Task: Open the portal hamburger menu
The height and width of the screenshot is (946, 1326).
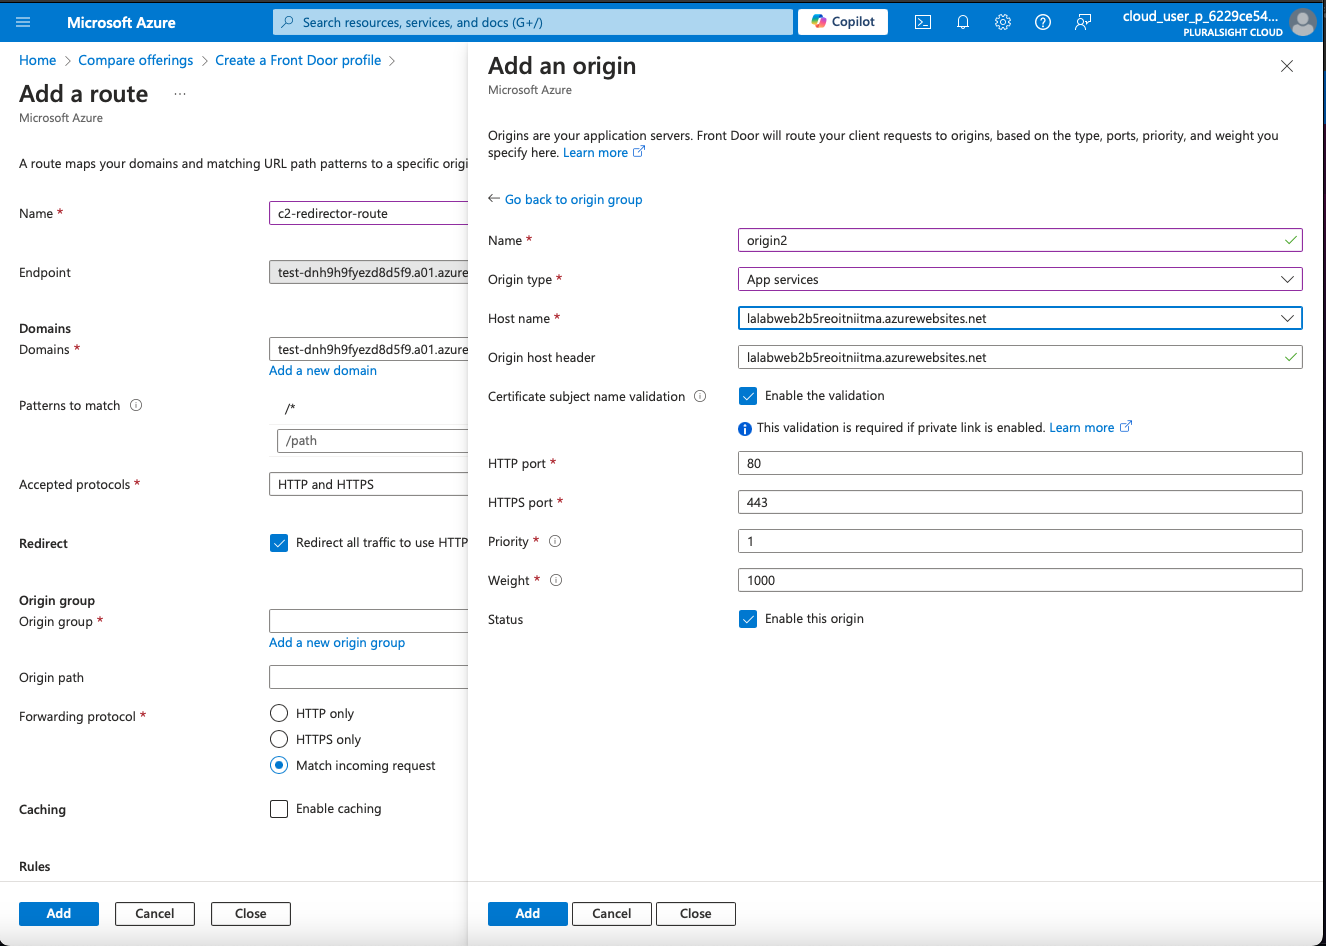Action: tap(23, 22)
